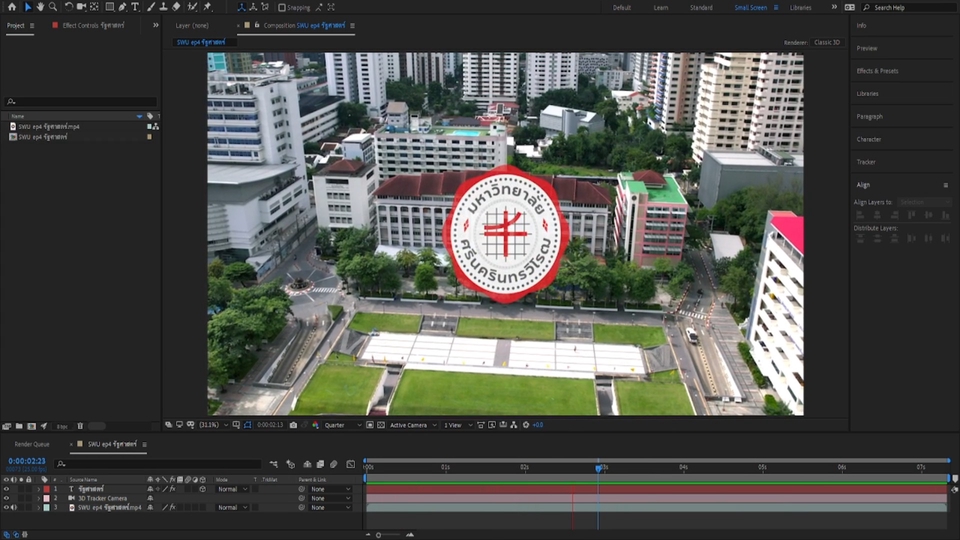Choose the Local Axis mode icon
This screenshot has height=540, width=960.
click(241, 7)
